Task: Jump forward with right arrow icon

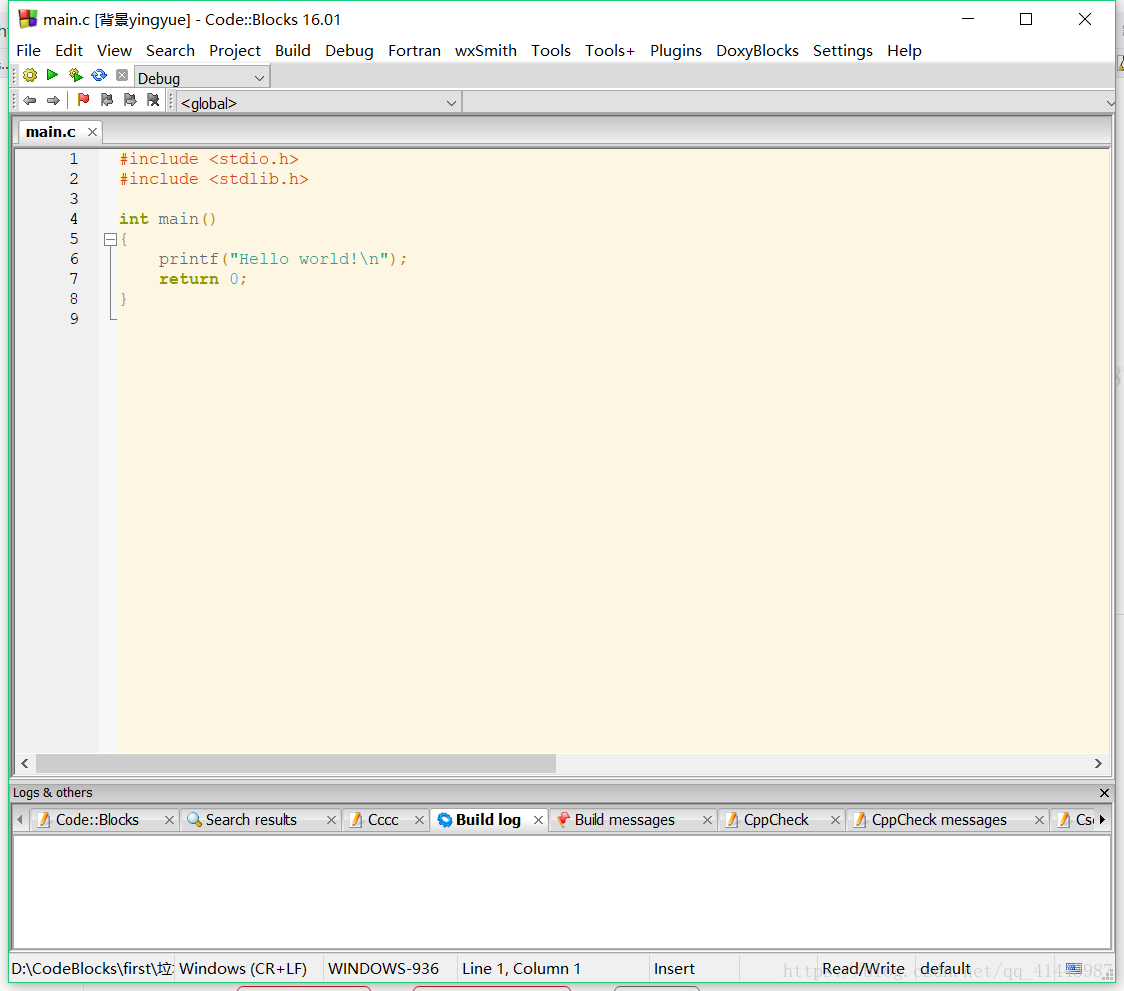Action: click(53, 100)
